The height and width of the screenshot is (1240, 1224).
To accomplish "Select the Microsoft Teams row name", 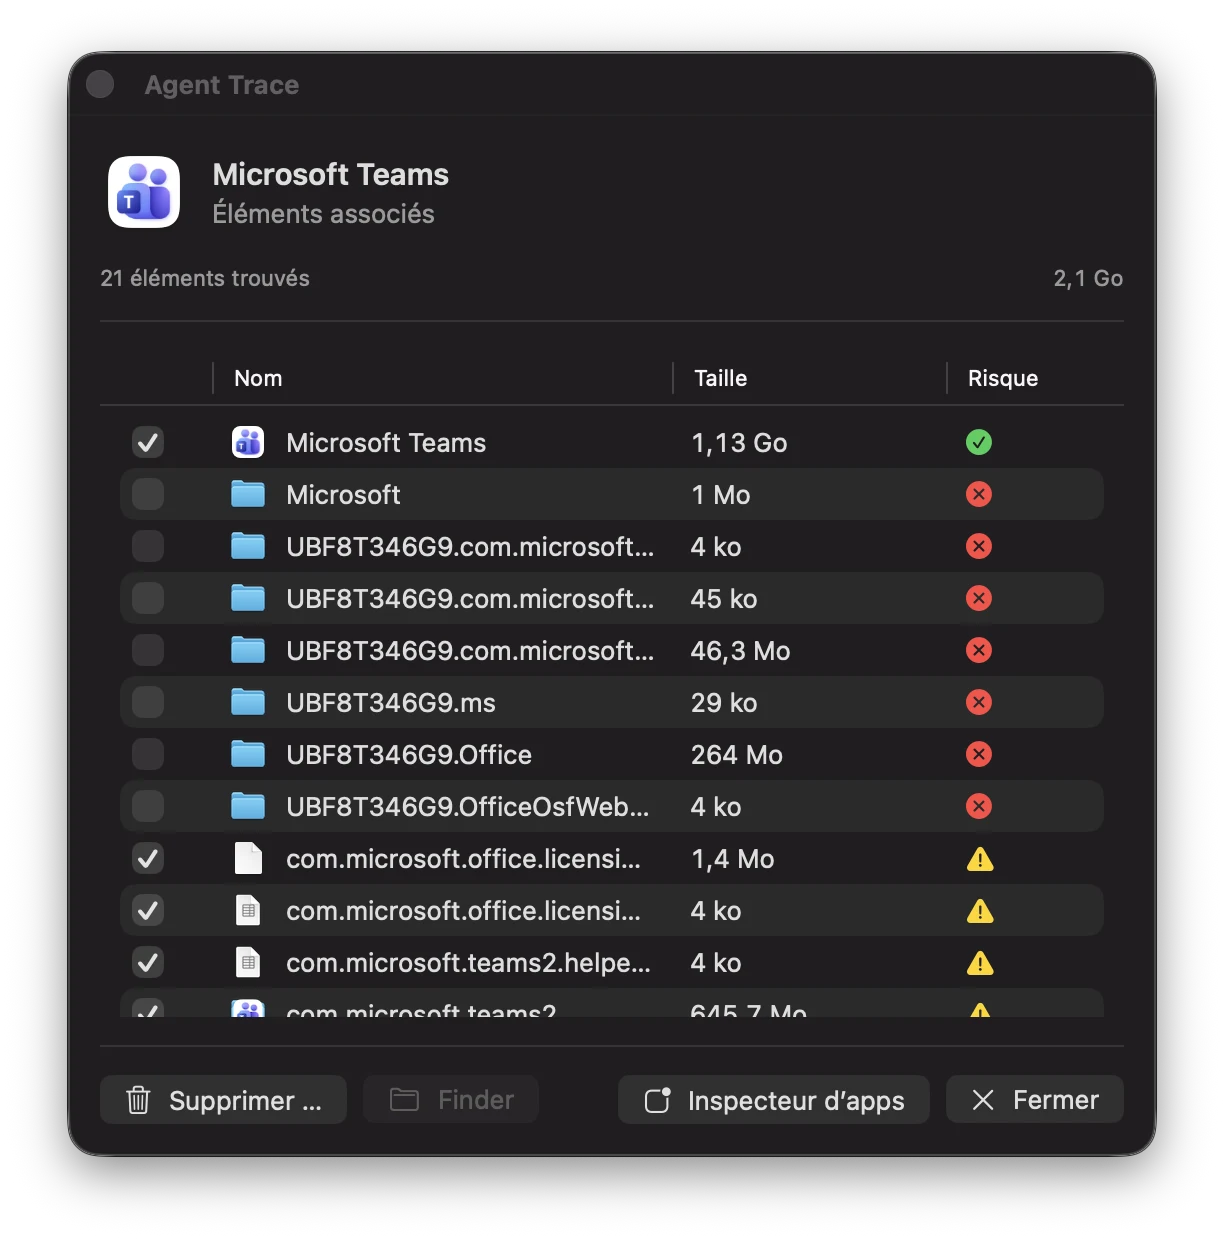I will tap(386, 443).
